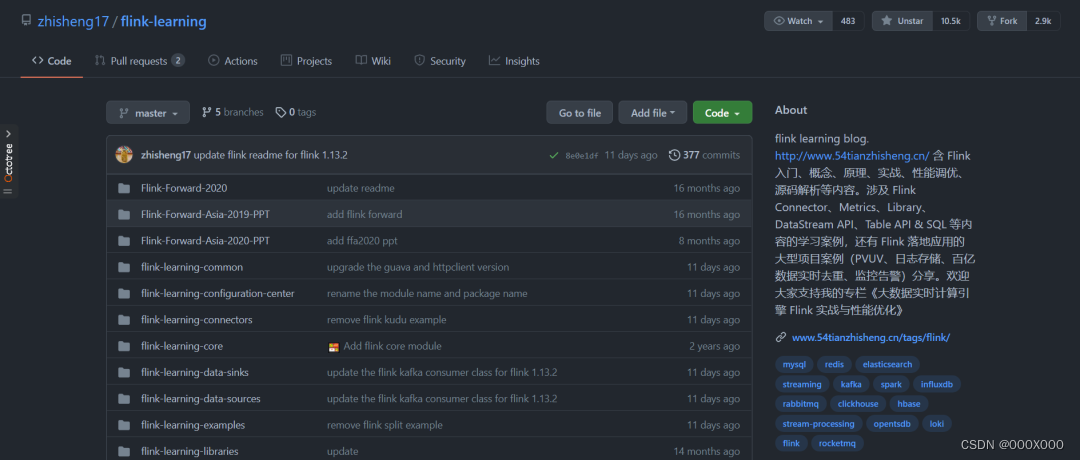Open the flink-learning-libraries folder
The height and width of the screenshot is (460, 1080).
point(189,451)
